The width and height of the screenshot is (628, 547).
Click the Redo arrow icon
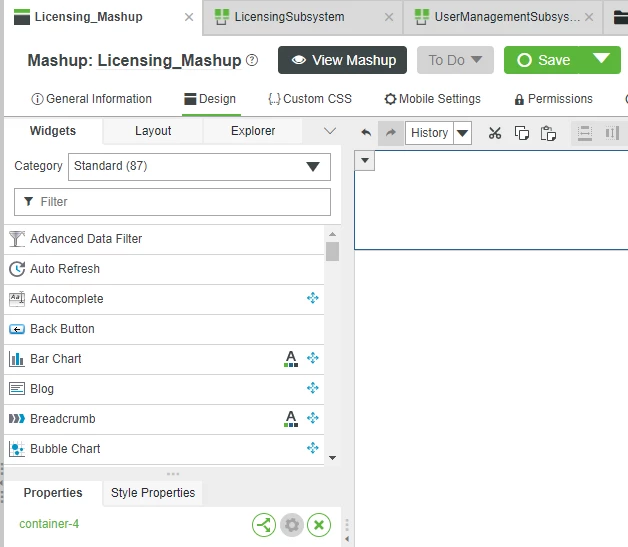(391, 133)
